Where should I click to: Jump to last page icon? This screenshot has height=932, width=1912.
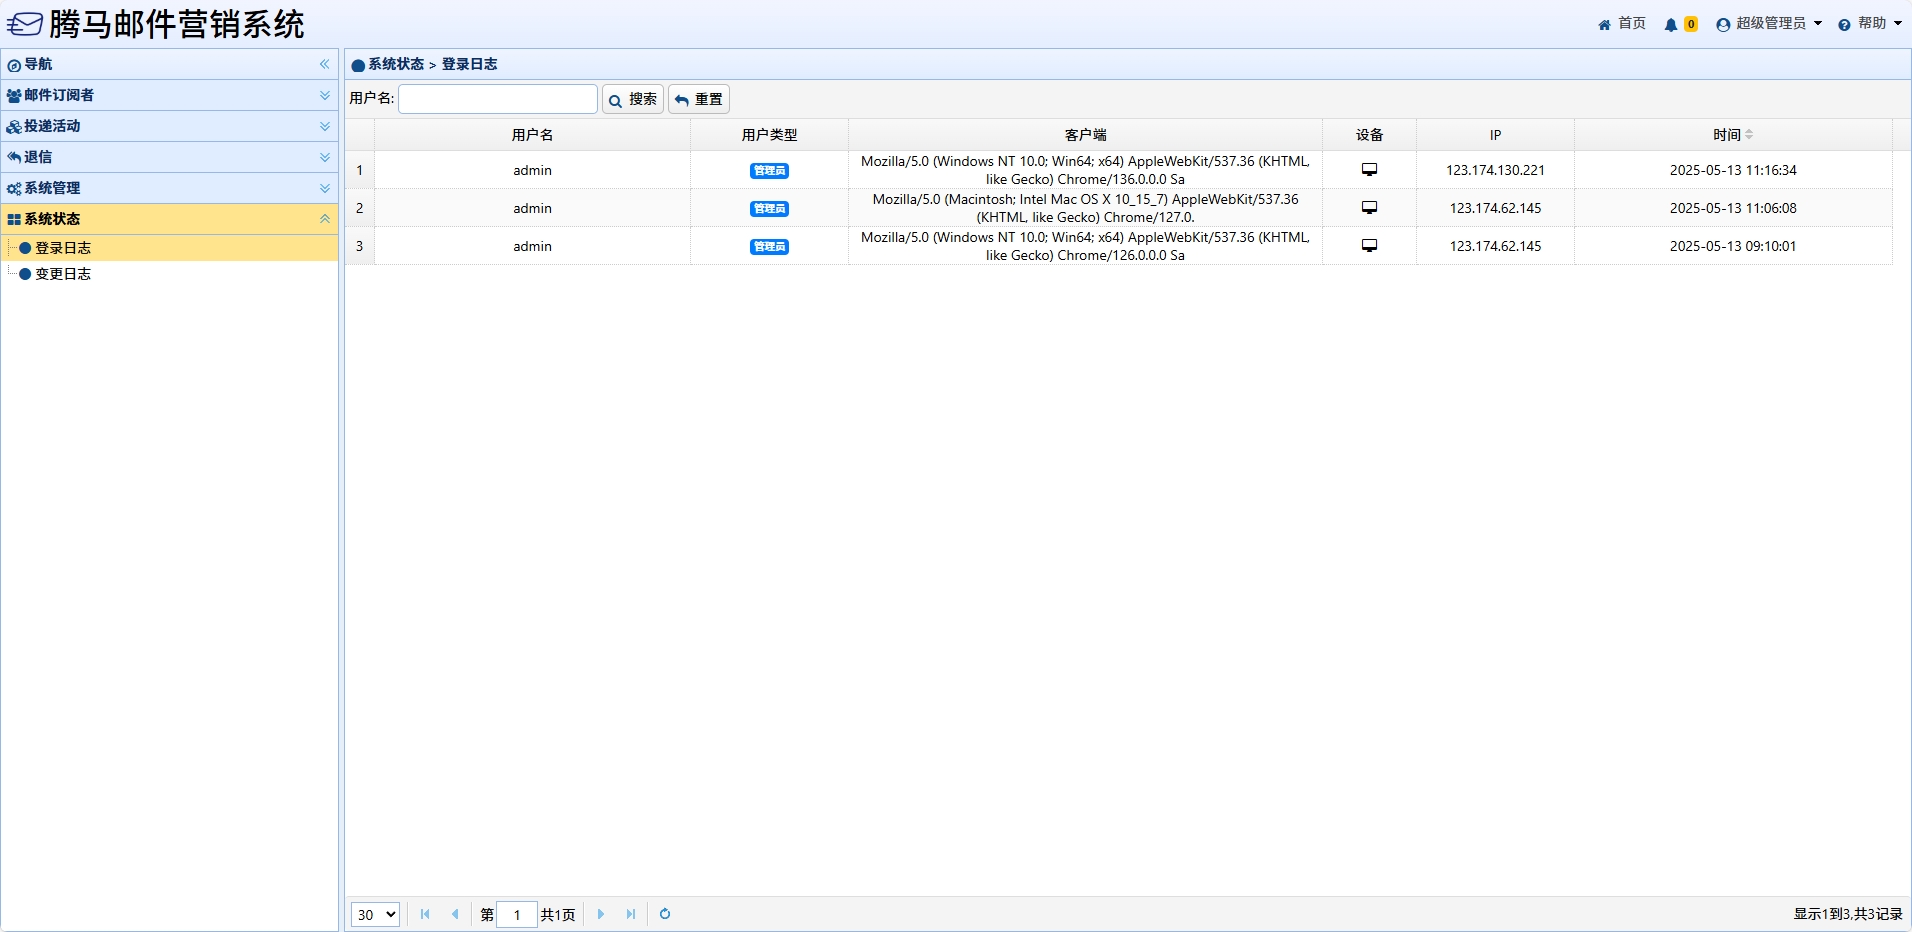click(x=631, y=914)
